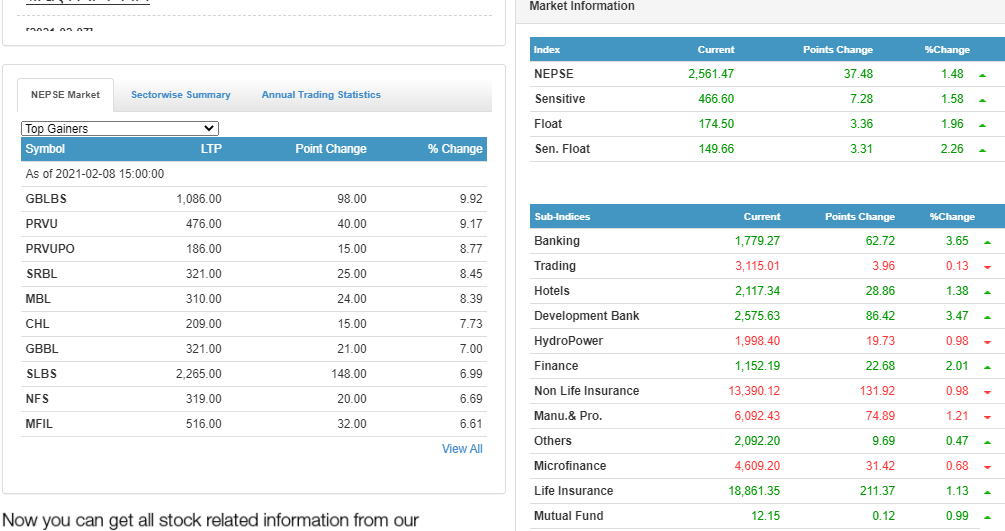
Task: Click the As of 2021-02-08 15:00:00 timestamp
Action: click(95, 174)
